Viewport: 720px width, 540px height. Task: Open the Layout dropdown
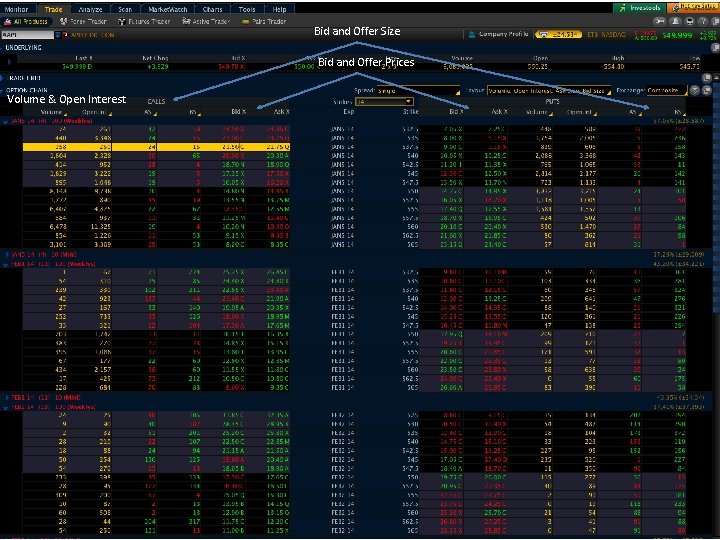point(549,91)
